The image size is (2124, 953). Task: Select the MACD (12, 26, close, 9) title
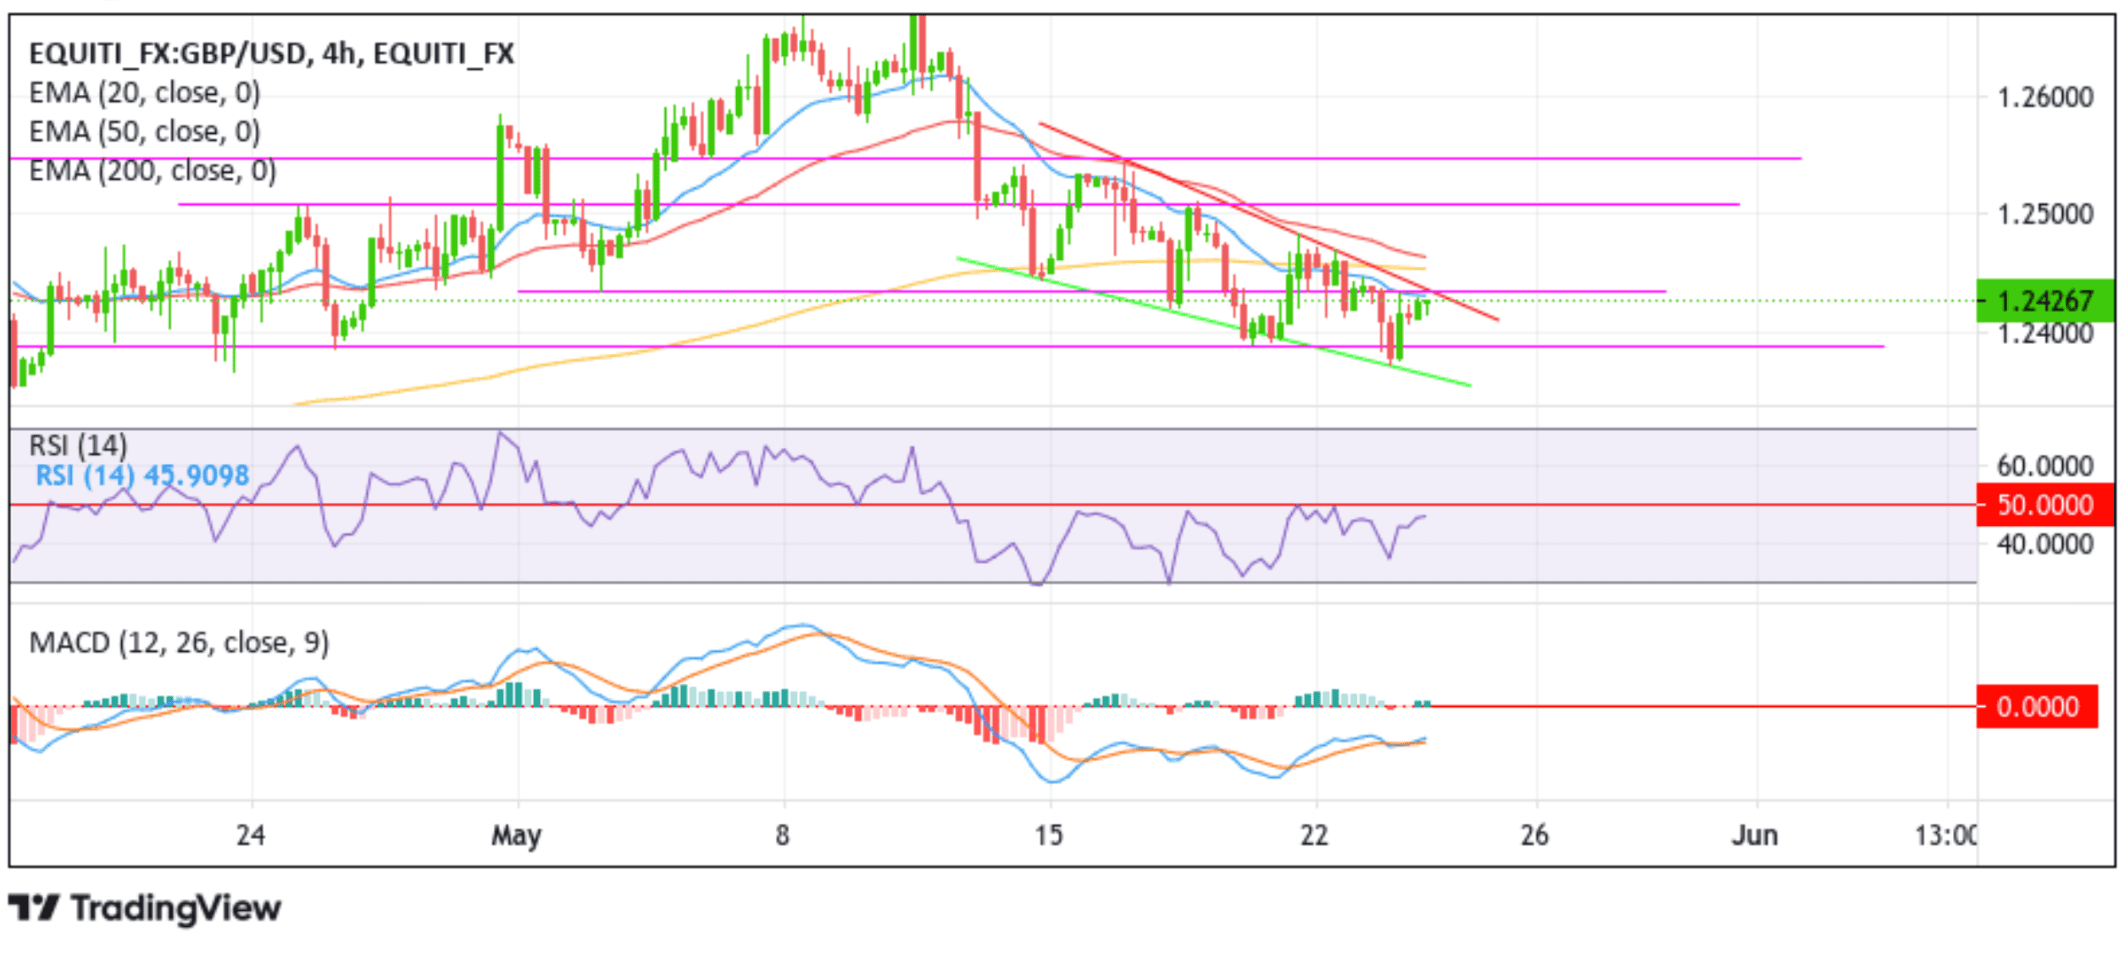pyautogui.click(x=179, y=643)
